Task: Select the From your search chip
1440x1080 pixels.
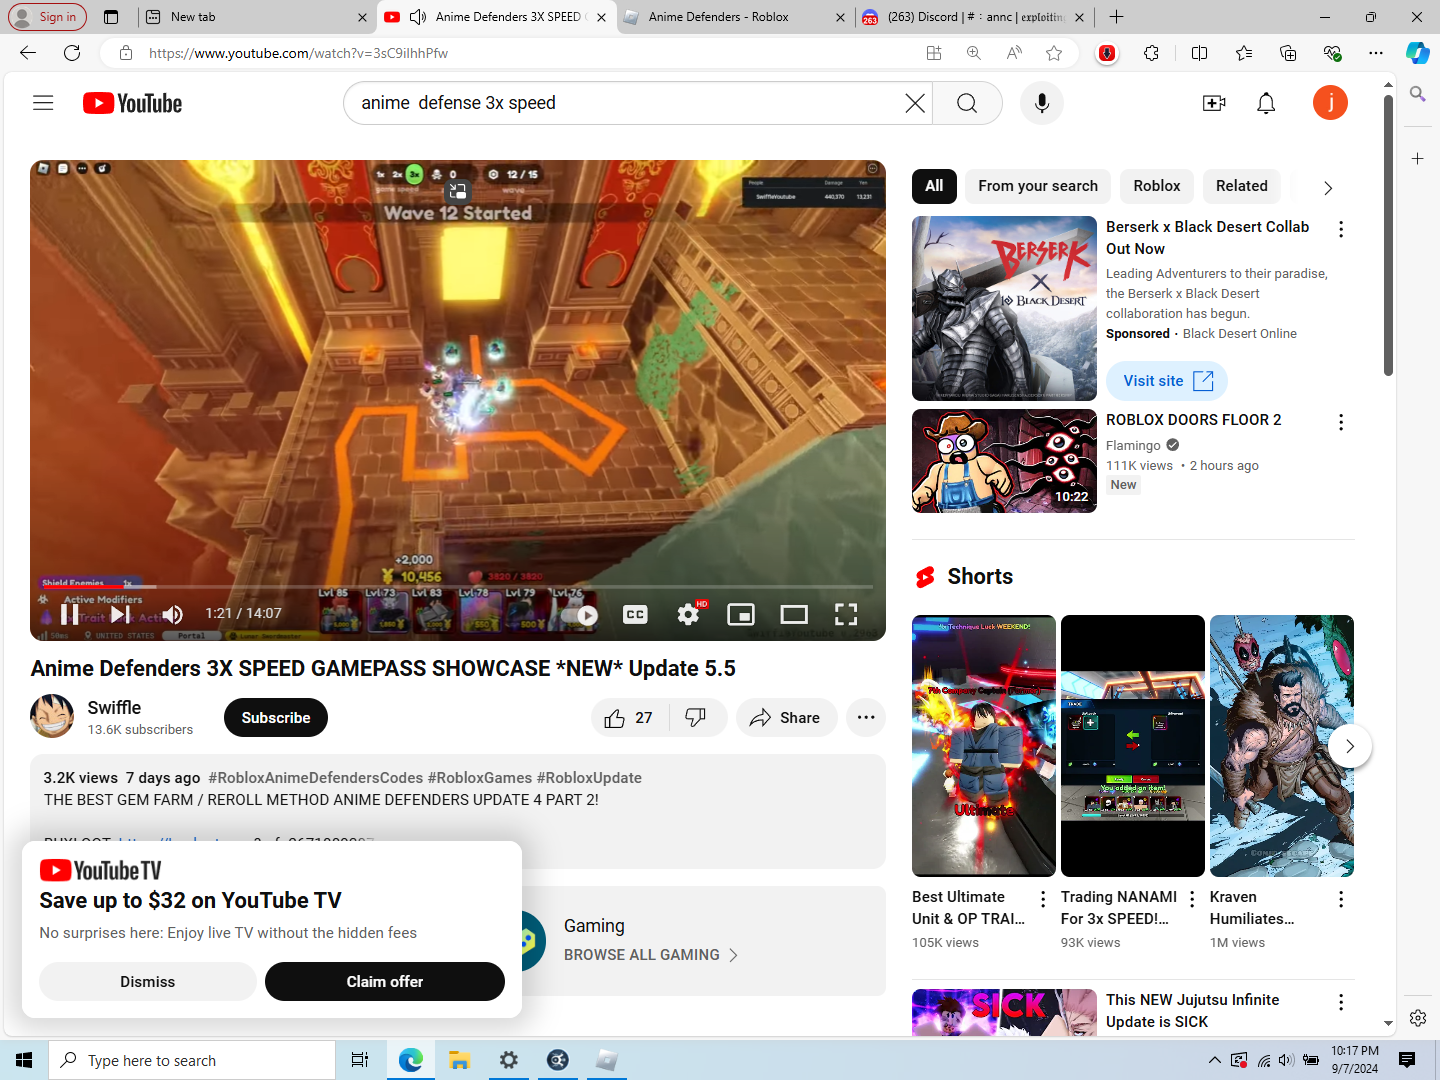Action: 1038,186
